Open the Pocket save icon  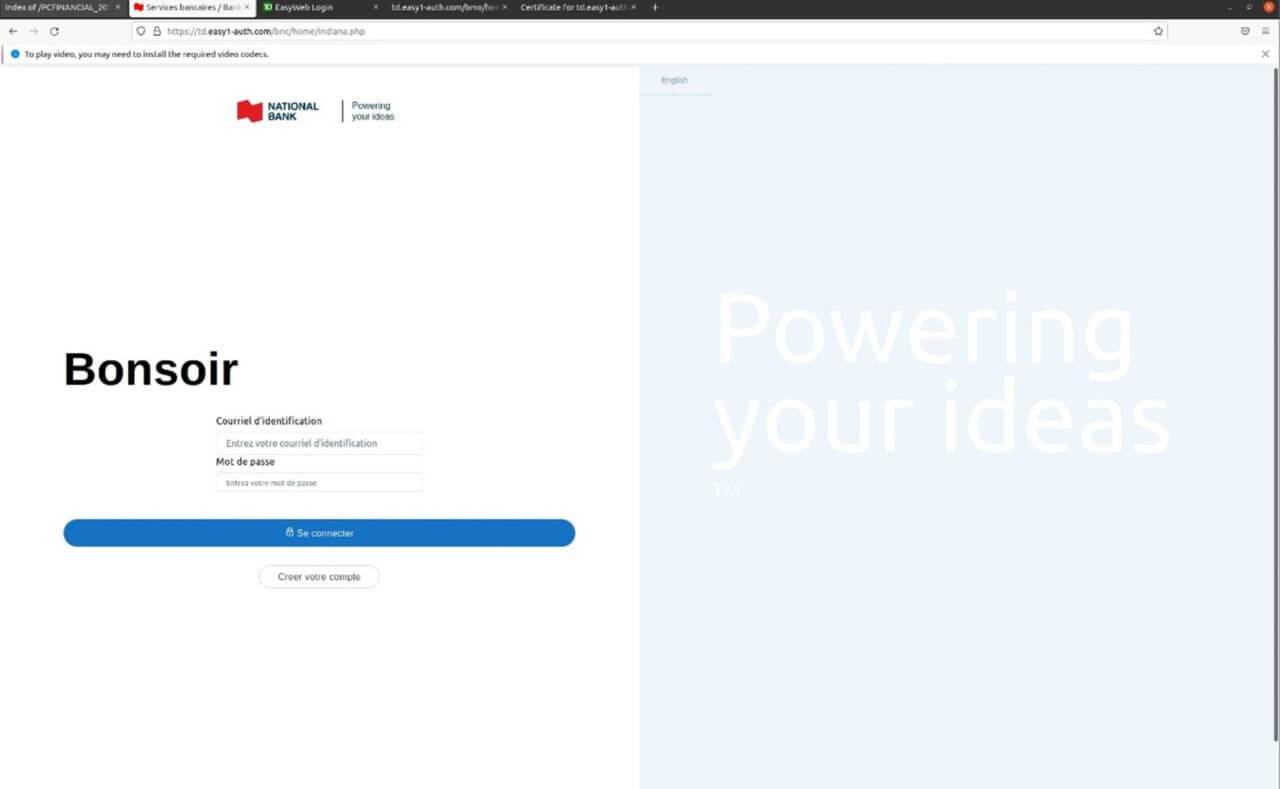pyautogui.click(x=1245, y=31)
